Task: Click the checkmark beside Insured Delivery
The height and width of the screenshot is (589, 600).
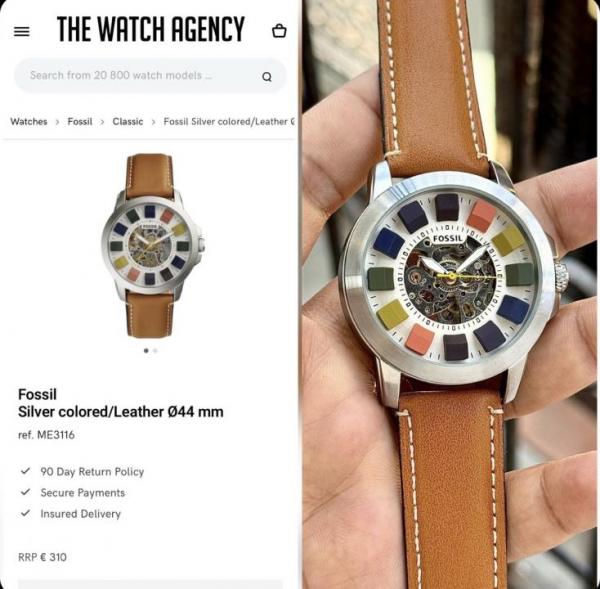Action: point(25,513)
